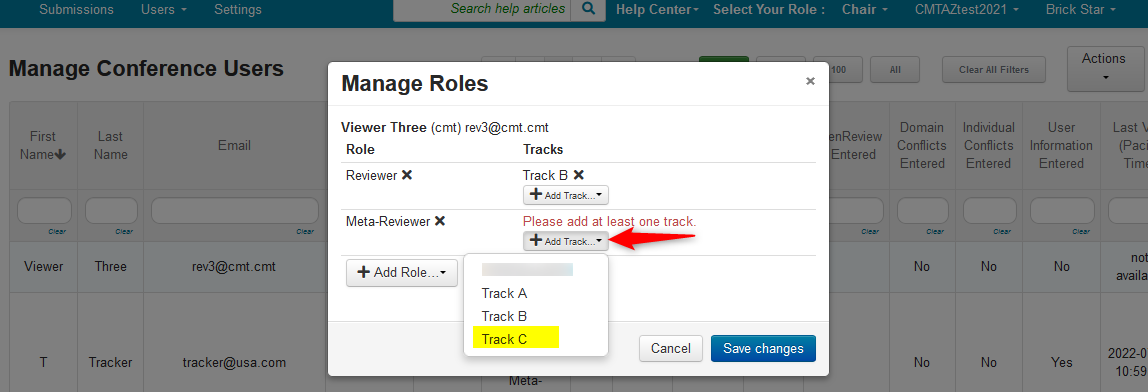1148x392 pixels.
Task: Remove the Reviewer role with its X icon
Action: [x=407, y=175]
